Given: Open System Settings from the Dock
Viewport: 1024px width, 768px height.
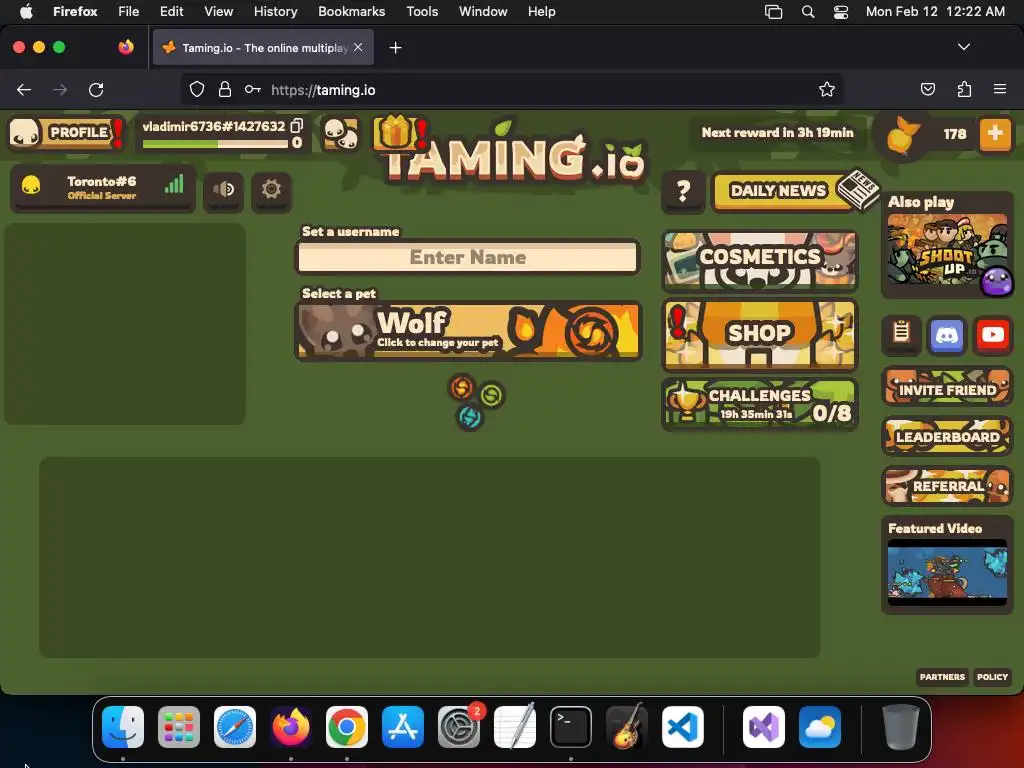Looking at the screenshot, I should pos(459,727).
